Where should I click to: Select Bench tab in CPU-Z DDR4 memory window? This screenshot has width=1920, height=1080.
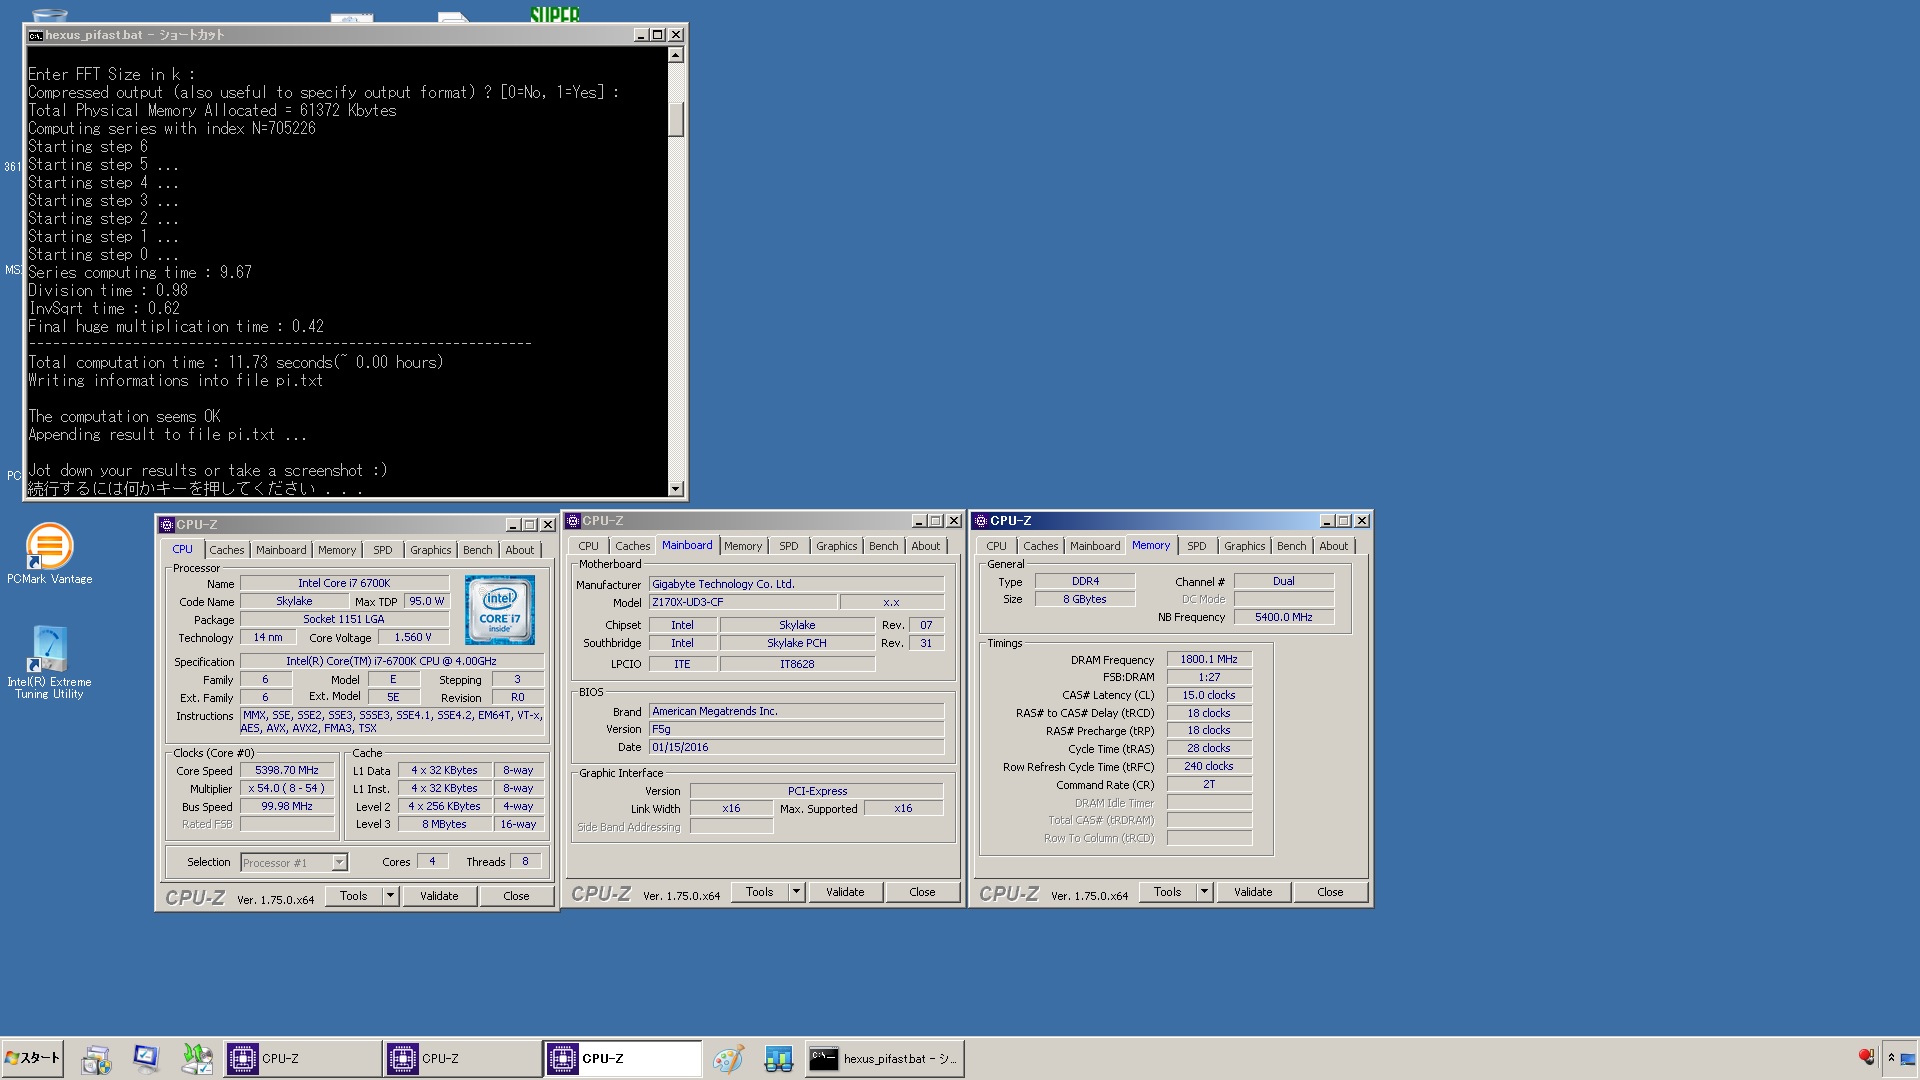[x=1292, y=546]
